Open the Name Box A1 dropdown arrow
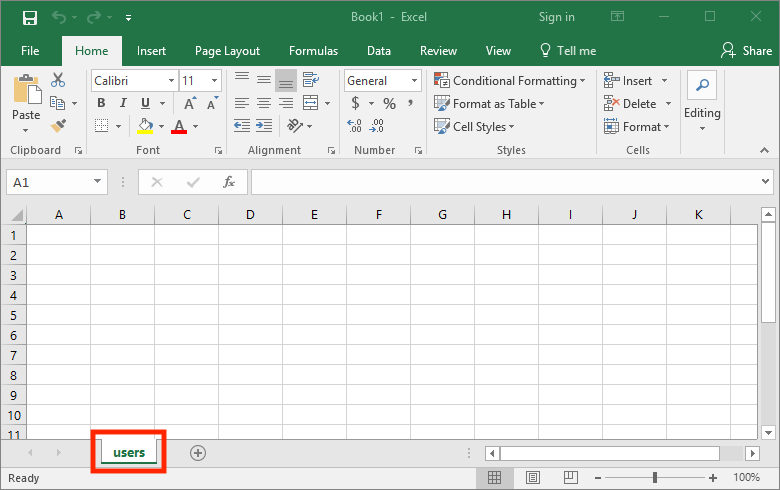The height and width of the screenshot is (490, 780). [98, 182]
